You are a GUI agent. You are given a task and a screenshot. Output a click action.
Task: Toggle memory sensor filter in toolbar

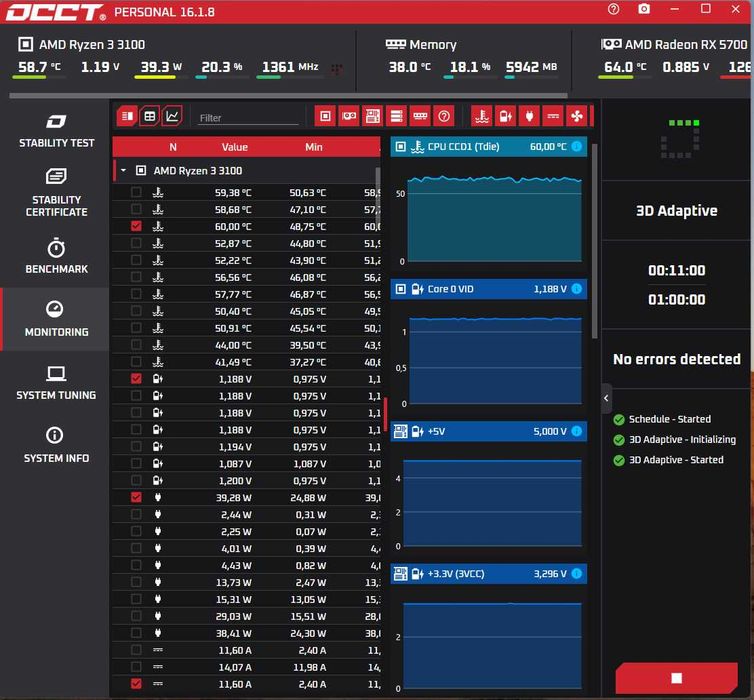click(420, 116)
